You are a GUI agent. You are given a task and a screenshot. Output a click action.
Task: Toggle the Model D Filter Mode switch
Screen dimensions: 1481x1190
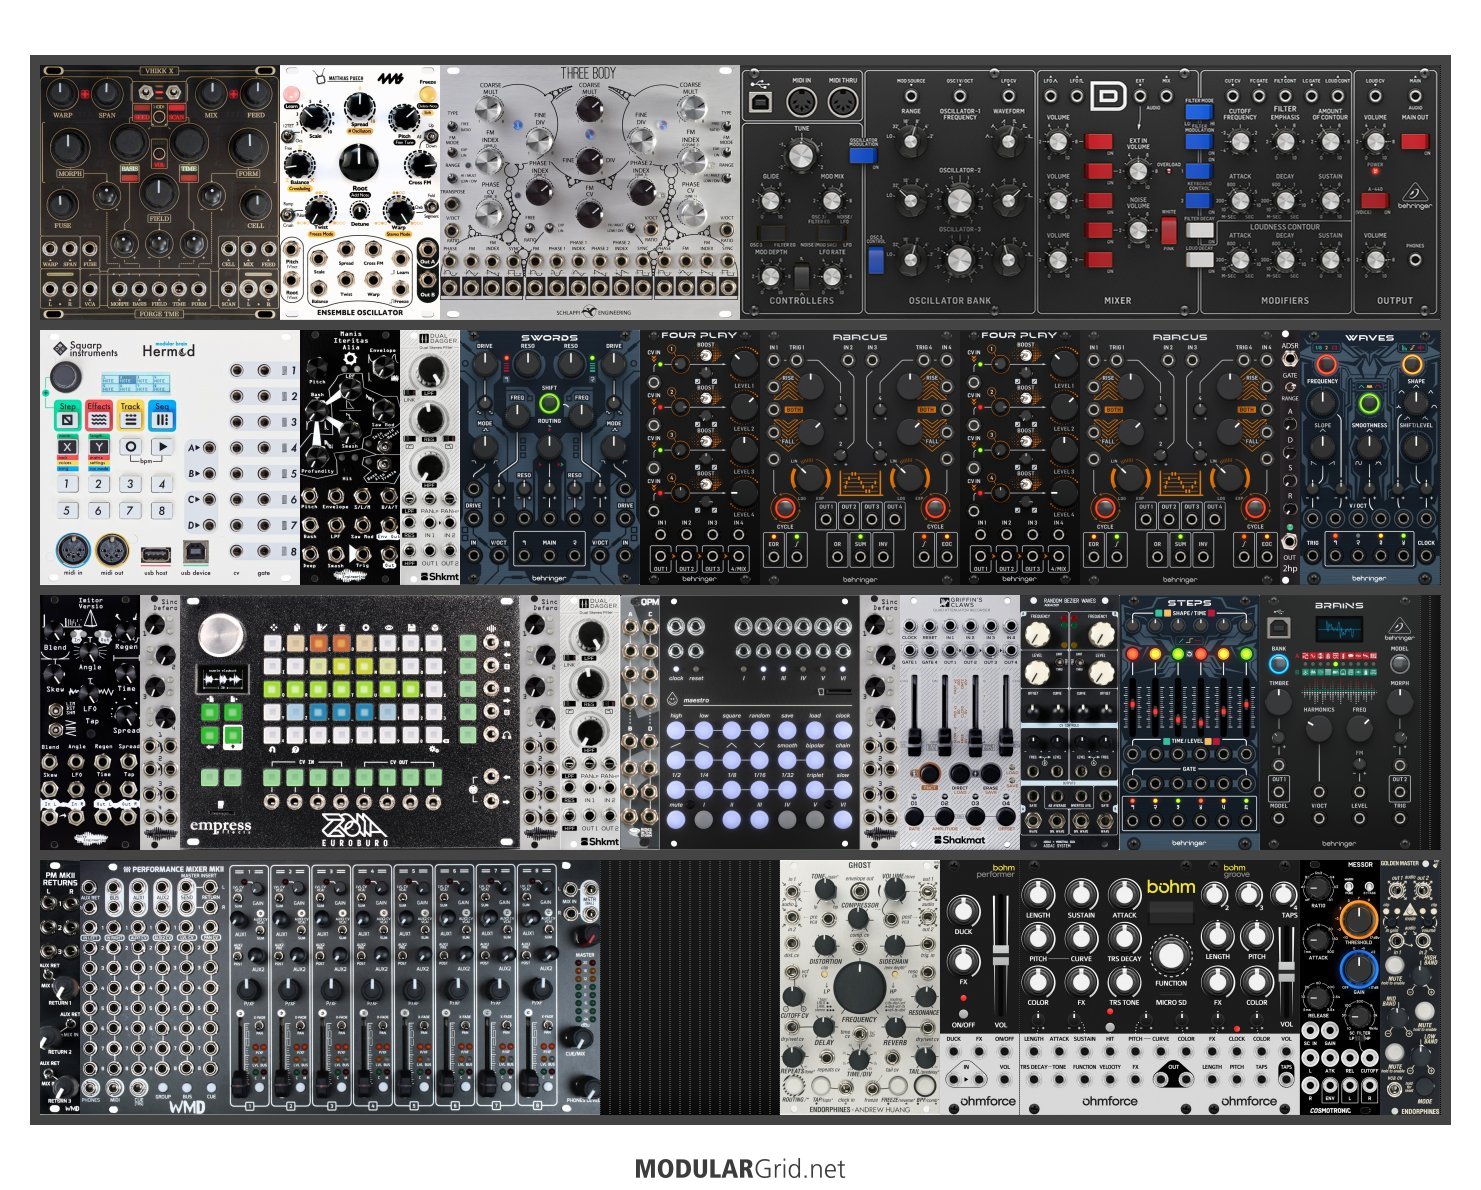pyautogui.click(x=1199, y=112)
